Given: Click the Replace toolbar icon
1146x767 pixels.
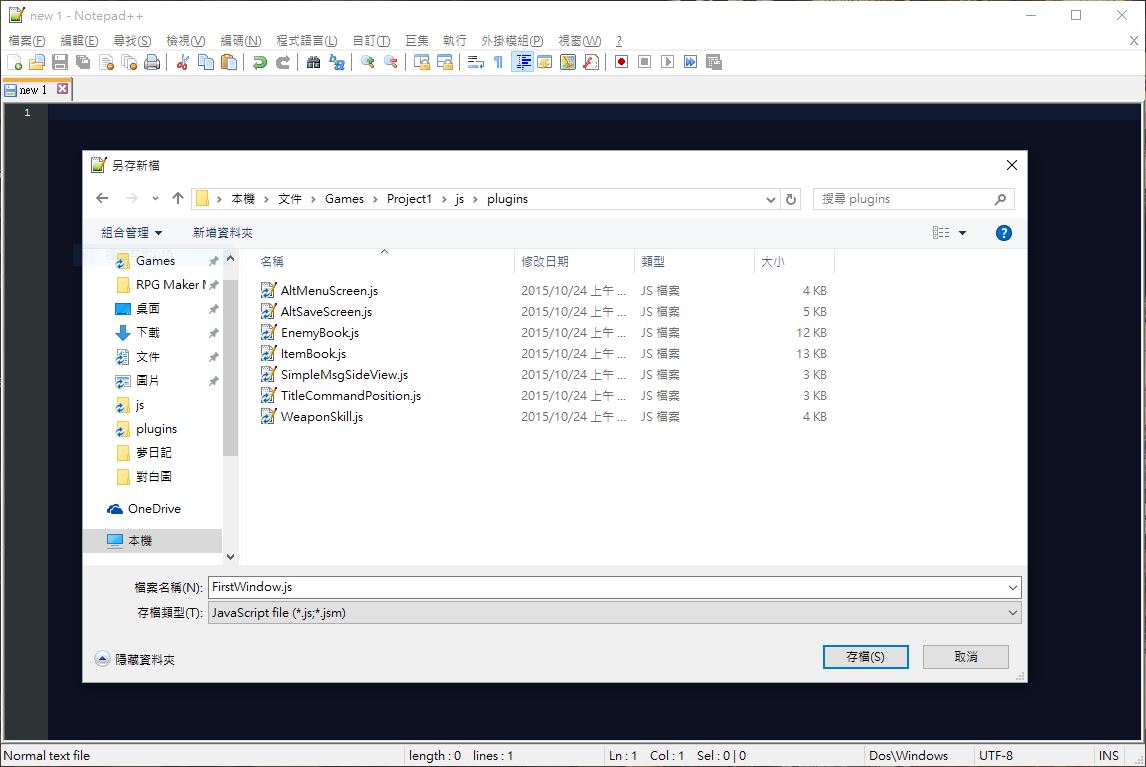Looking at the screenshot, I should [x=337, y=62].
